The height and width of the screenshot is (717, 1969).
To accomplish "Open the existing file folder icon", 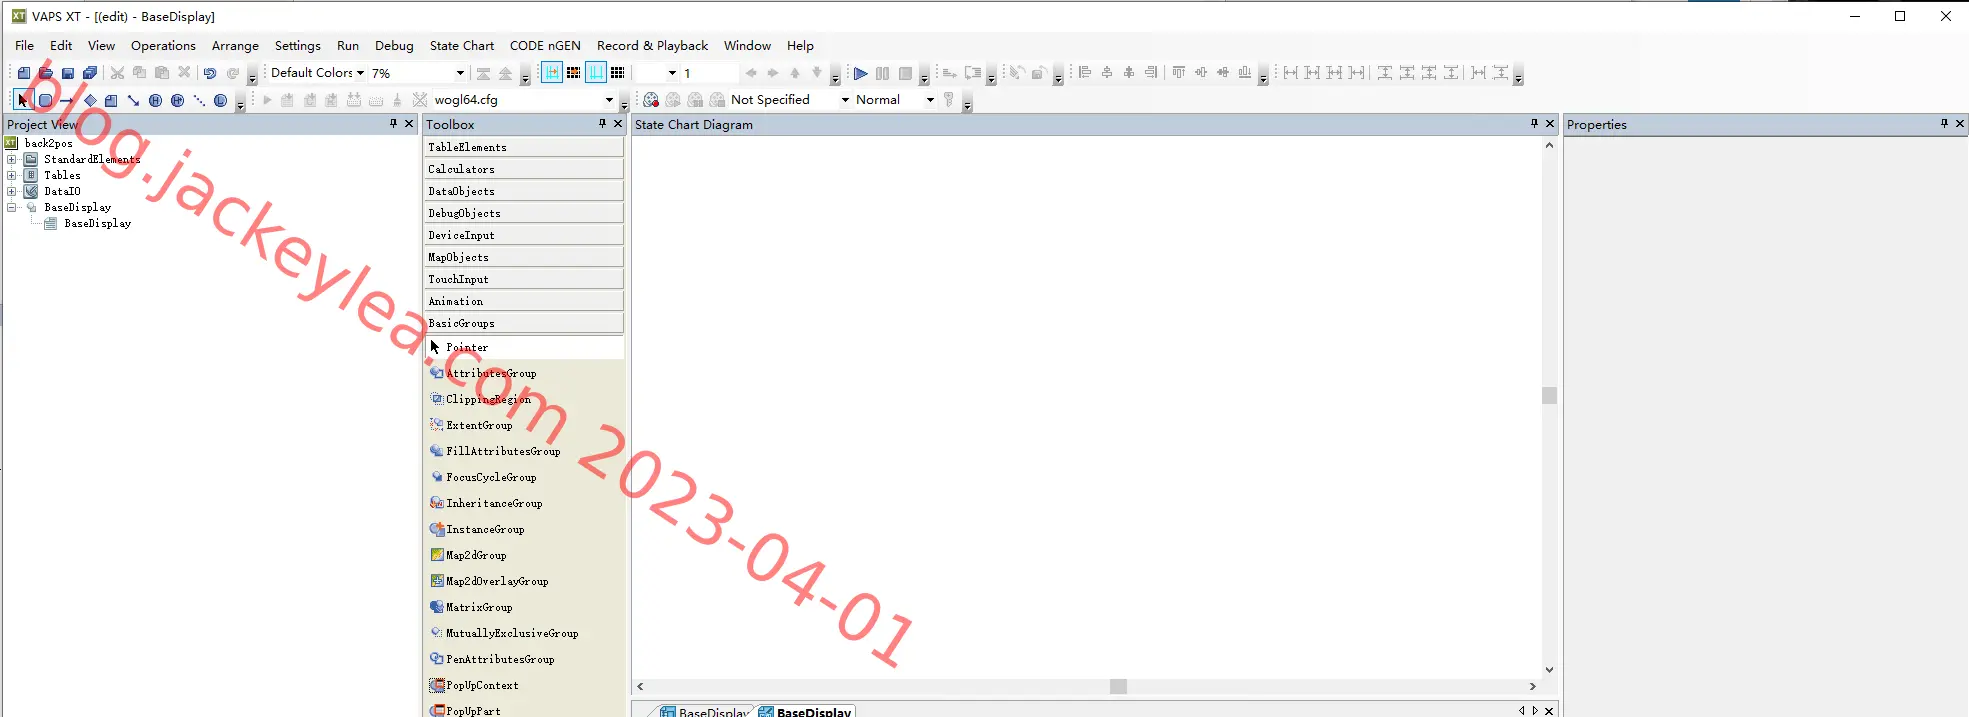I will tap(46, 73).
